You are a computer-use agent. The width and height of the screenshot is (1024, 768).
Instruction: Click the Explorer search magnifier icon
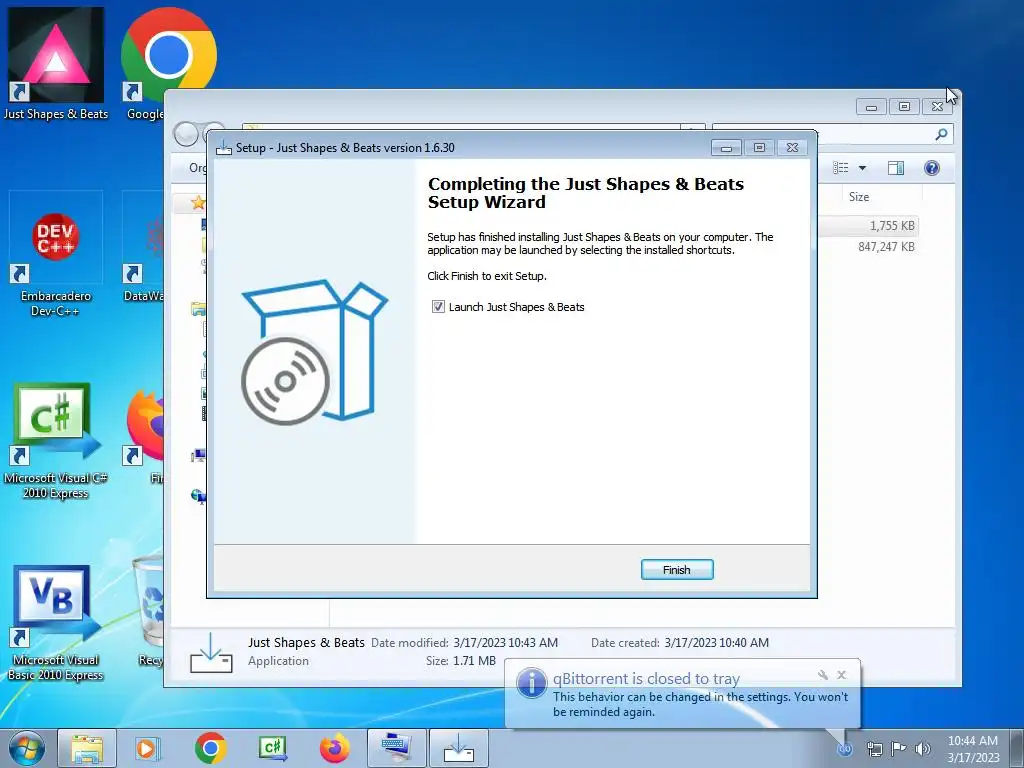941,134
